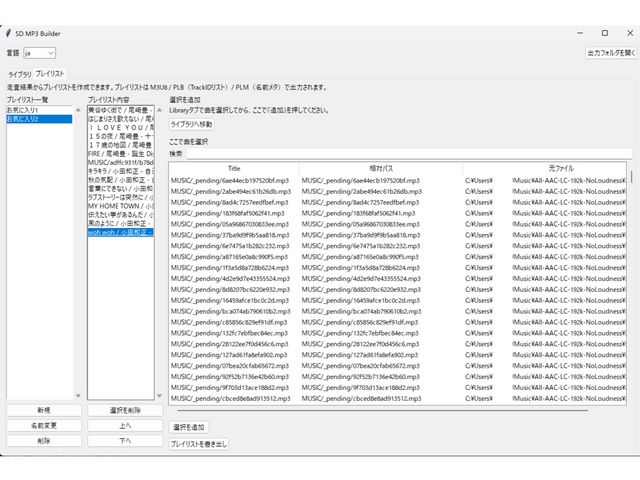
Task: Select the 6ae44ecb197520bf.mp3 row
Action: click(x=234, y=181)
